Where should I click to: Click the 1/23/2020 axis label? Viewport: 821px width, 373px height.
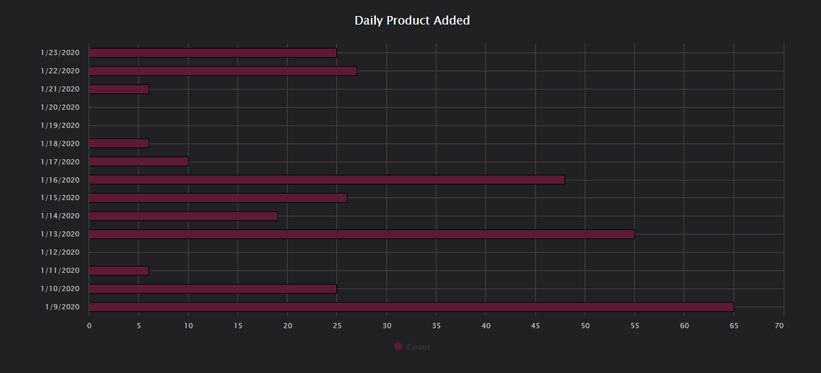(x=60, y=53)
